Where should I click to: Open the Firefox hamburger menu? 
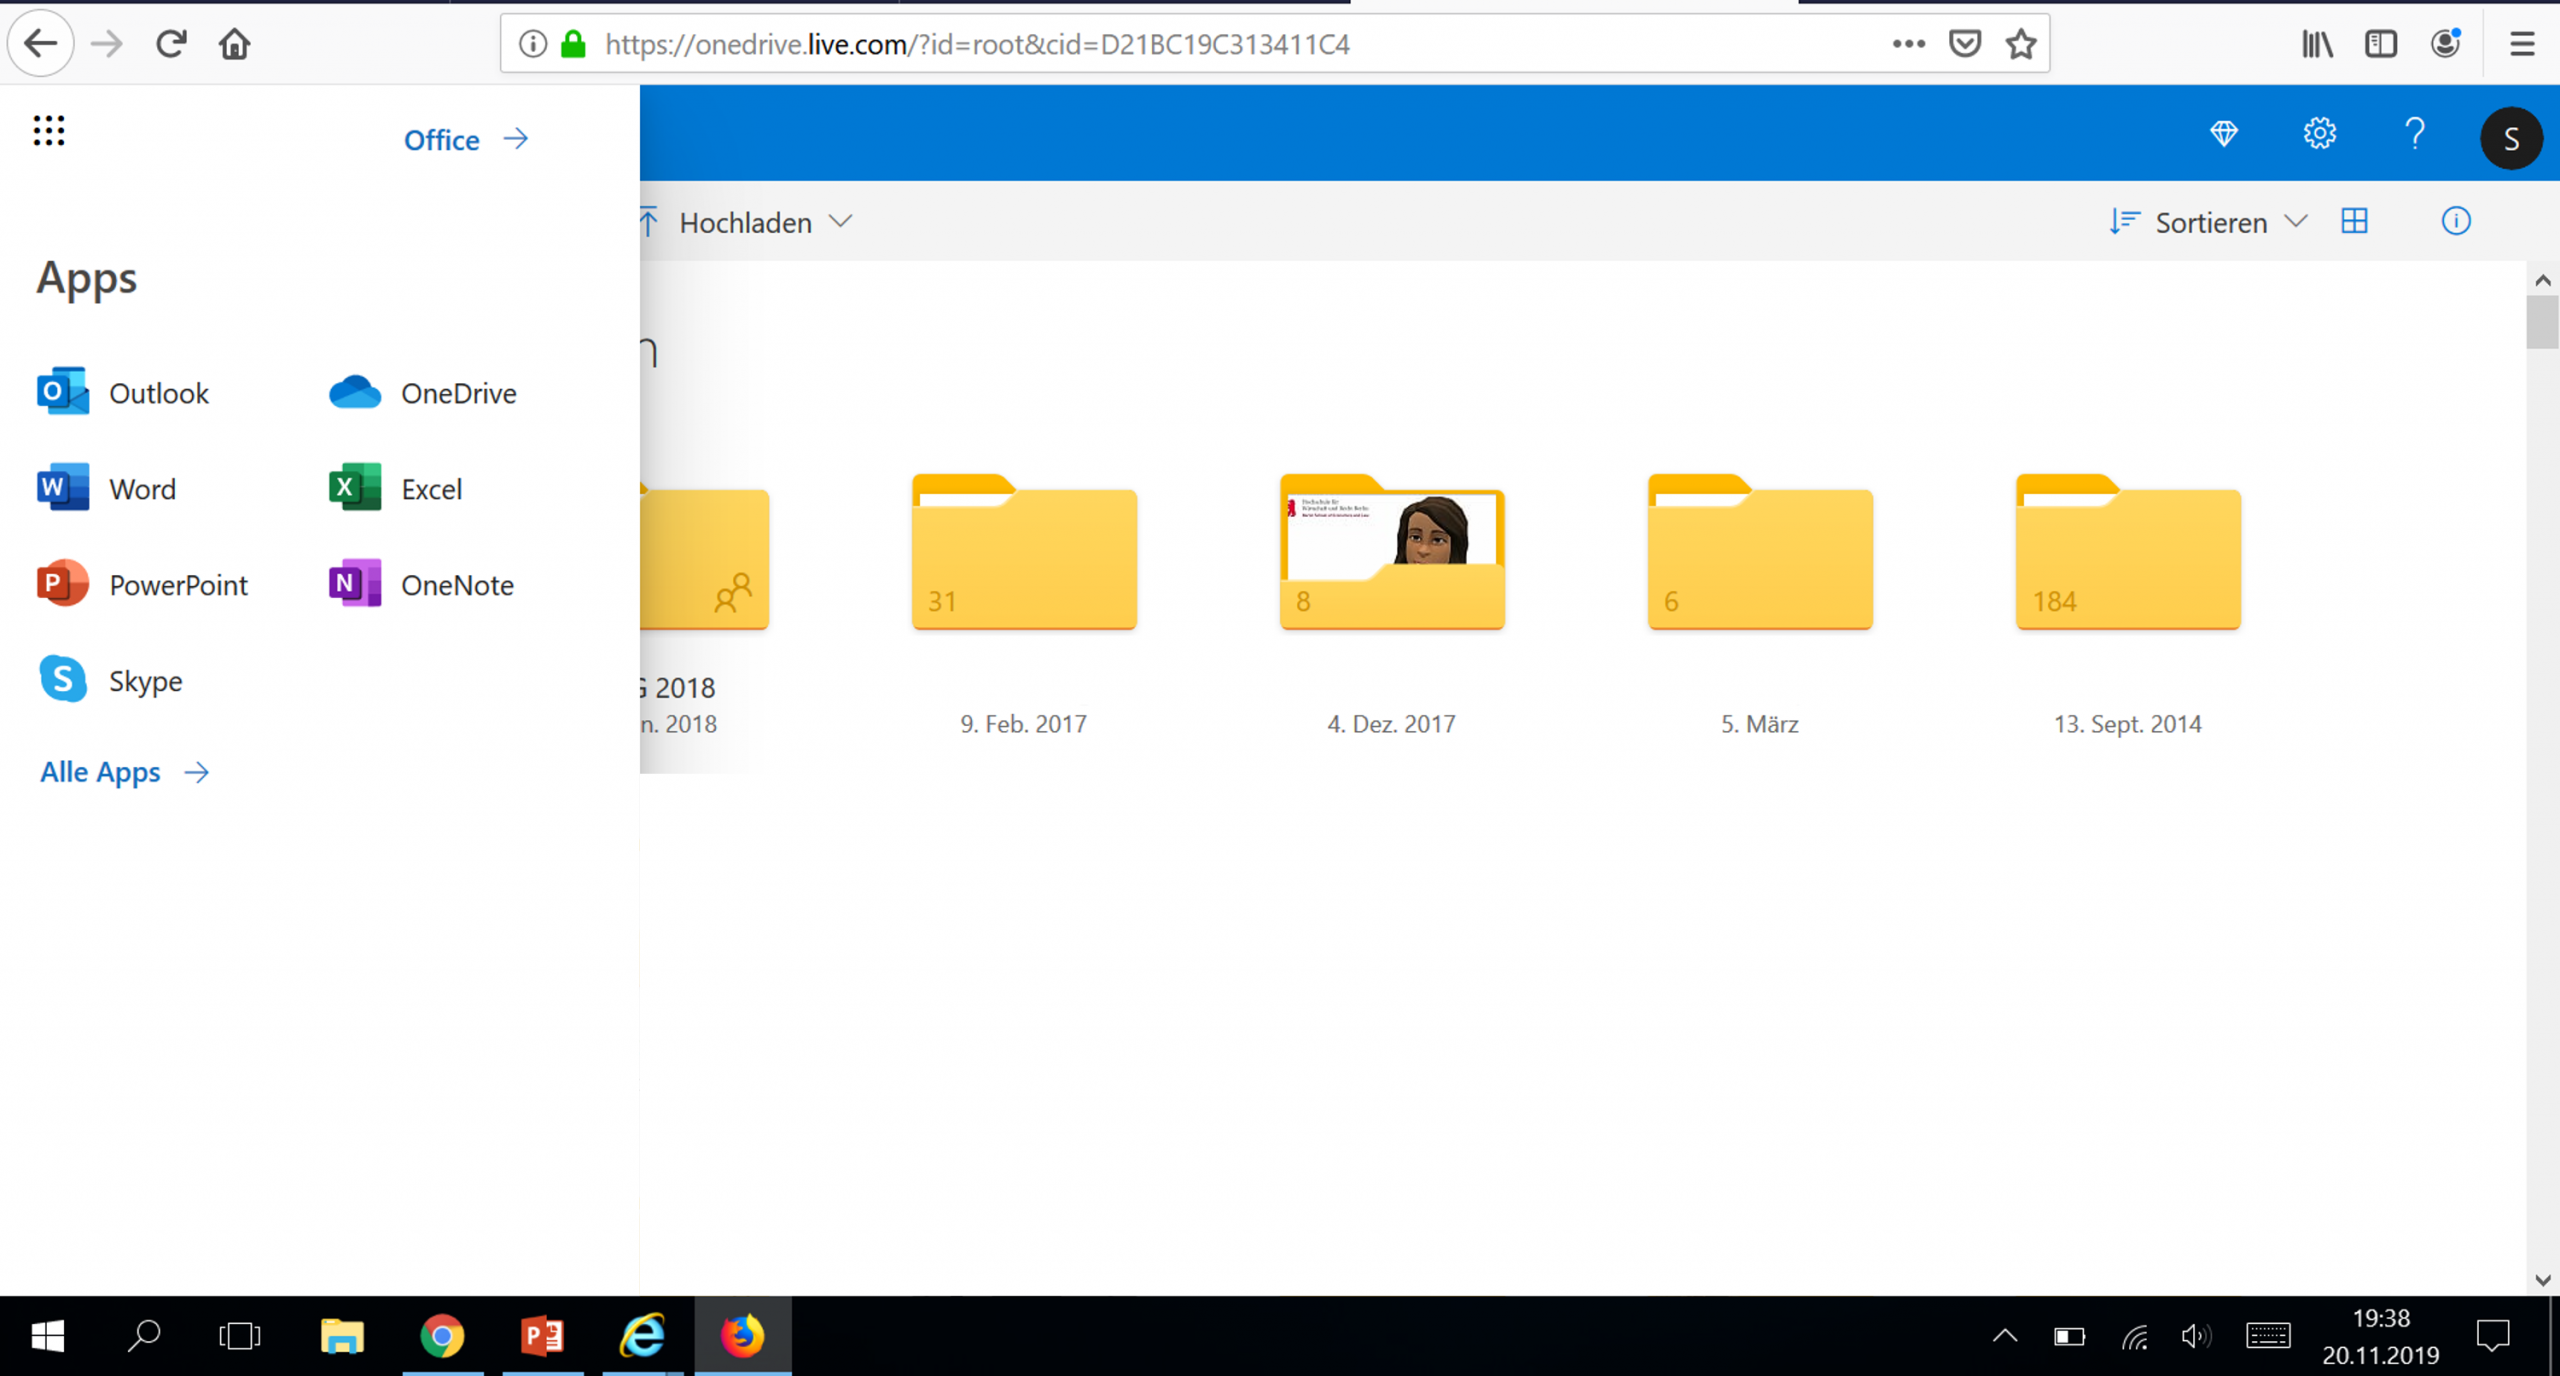coord(2521,44)
